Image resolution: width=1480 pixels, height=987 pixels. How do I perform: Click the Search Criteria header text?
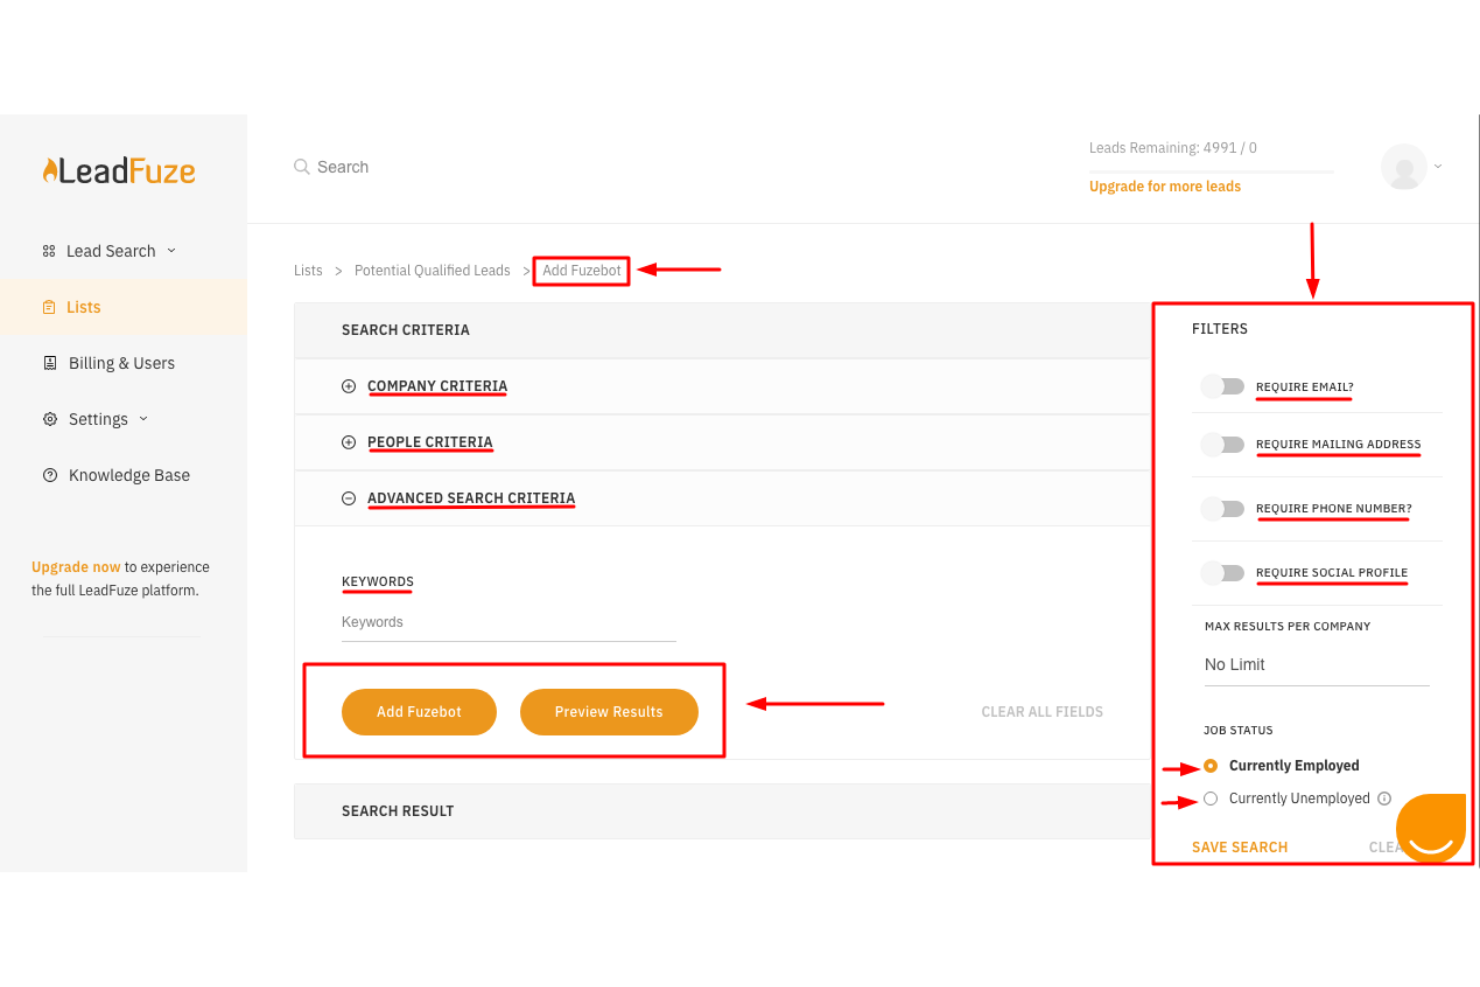[405, 330]
